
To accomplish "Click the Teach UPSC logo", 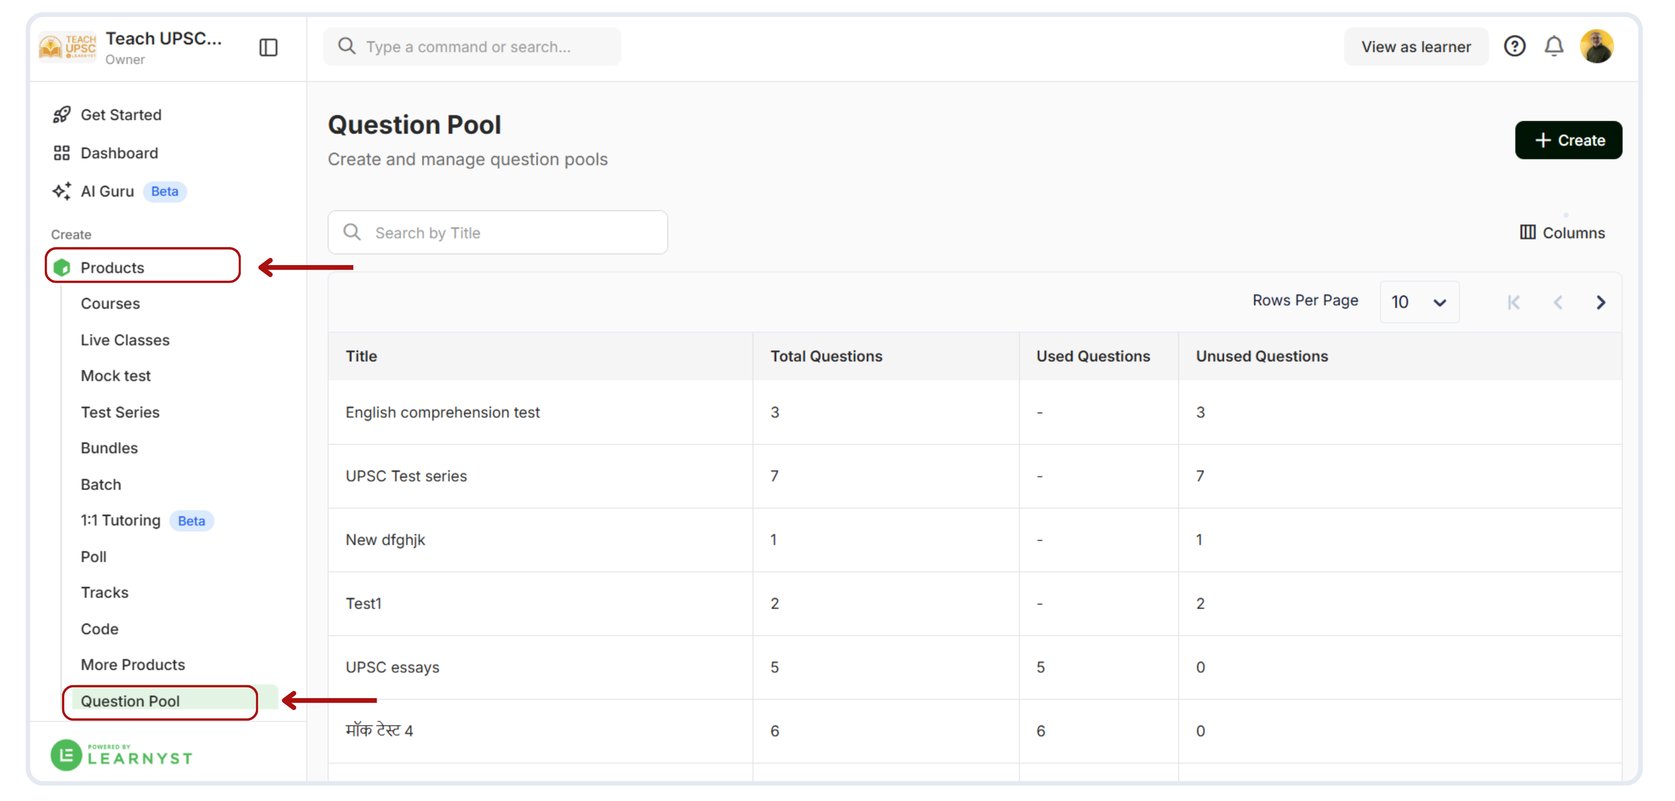I will tap(68, 47).
